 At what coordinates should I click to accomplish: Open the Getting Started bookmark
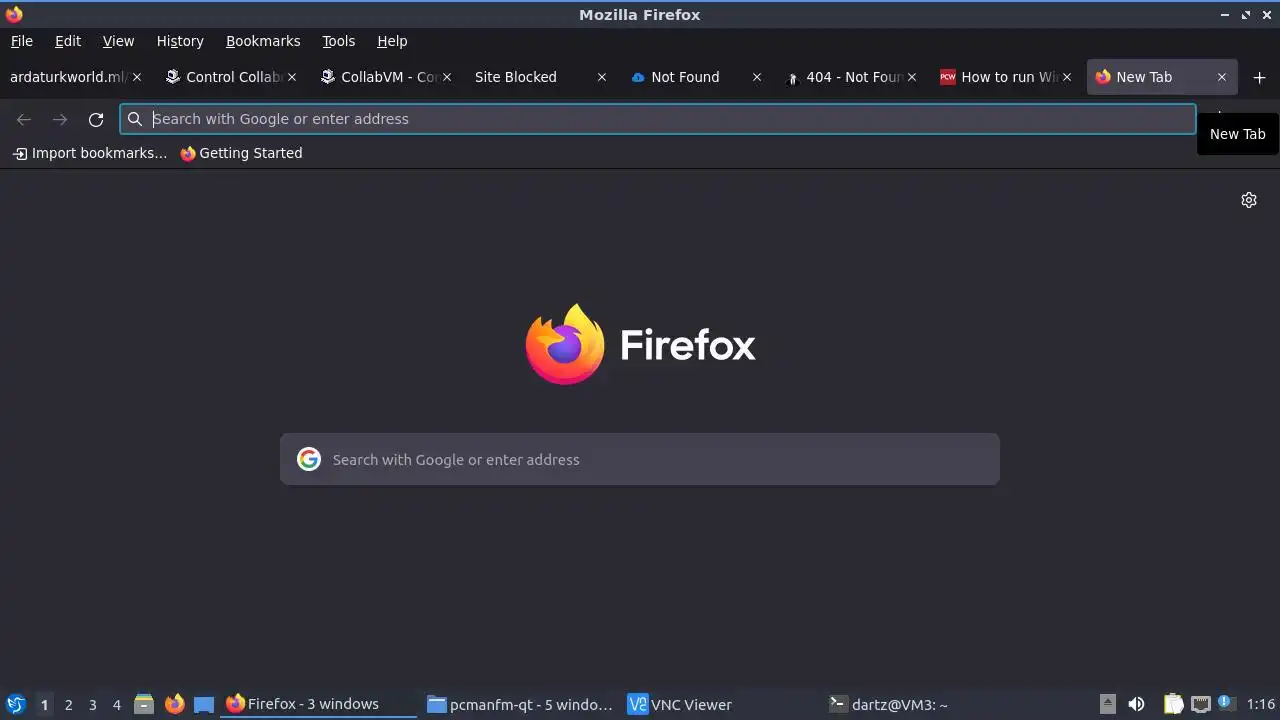[241, 153]
